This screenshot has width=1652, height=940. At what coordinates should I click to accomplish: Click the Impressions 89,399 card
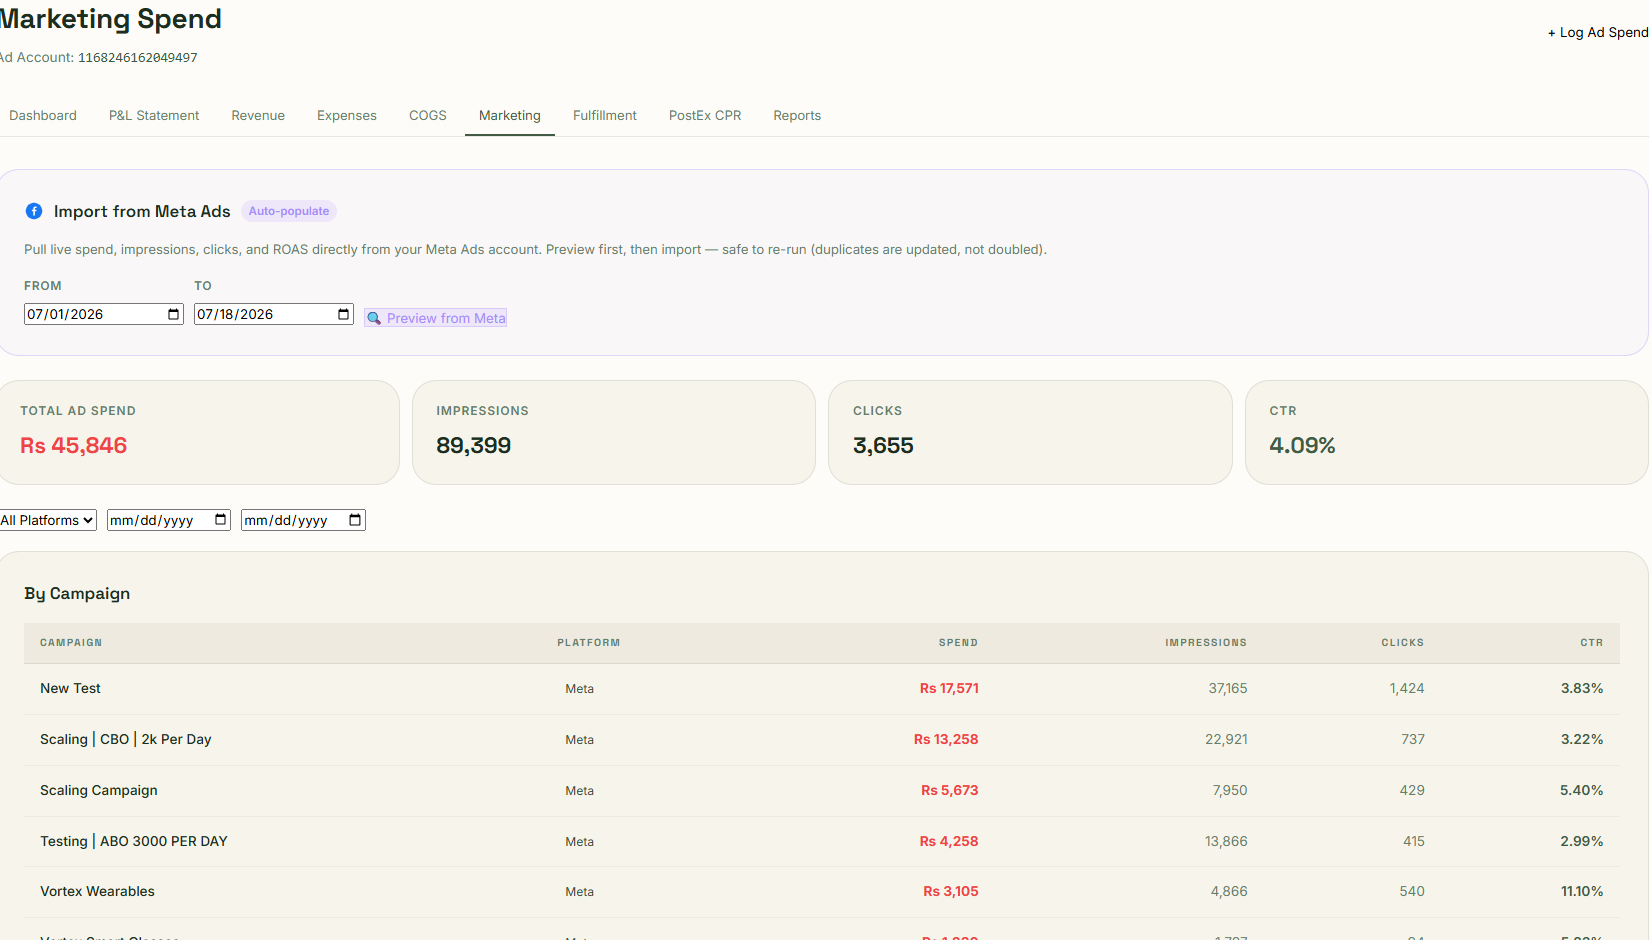614,432
